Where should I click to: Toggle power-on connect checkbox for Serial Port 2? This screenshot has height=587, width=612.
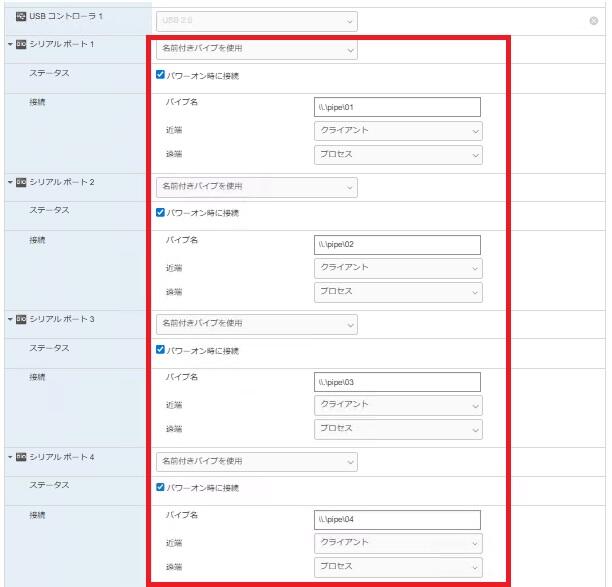coord(161,212)
